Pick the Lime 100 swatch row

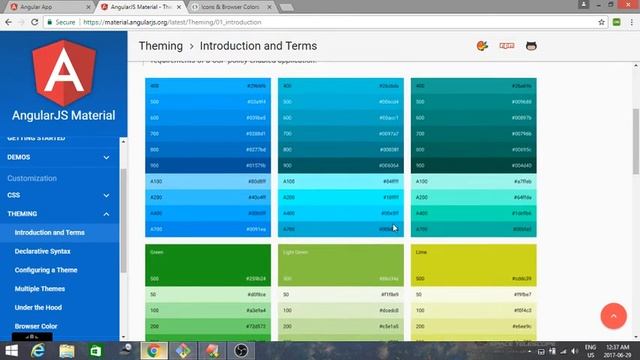[x=473, y=310]
